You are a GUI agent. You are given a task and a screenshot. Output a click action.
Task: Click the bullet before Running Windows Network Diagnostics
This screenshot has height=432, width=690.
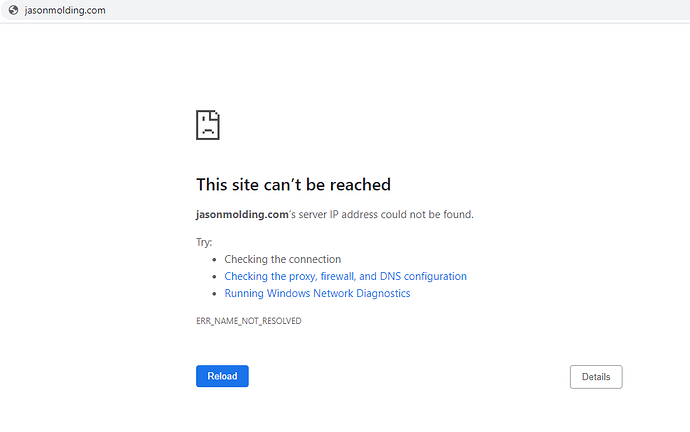[x=214, y=294]
